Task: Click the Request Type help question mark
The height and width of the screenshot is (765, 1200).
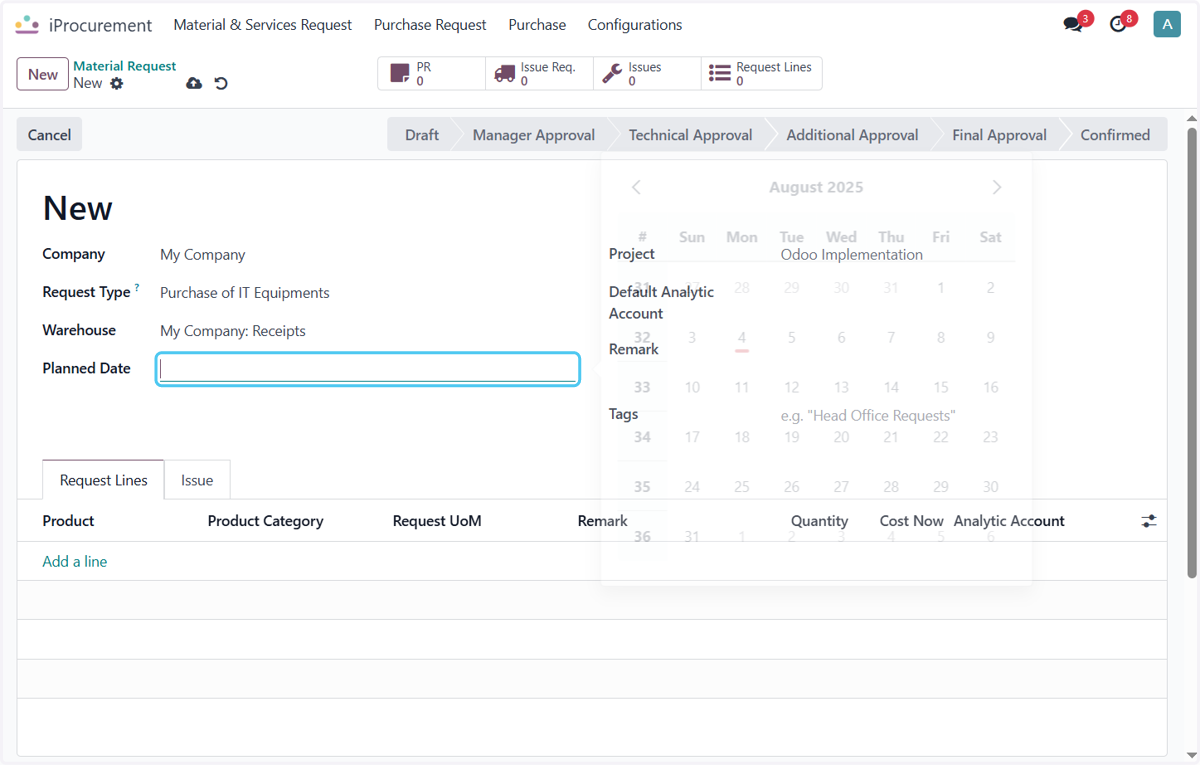Action: click(x=137, y=288)
